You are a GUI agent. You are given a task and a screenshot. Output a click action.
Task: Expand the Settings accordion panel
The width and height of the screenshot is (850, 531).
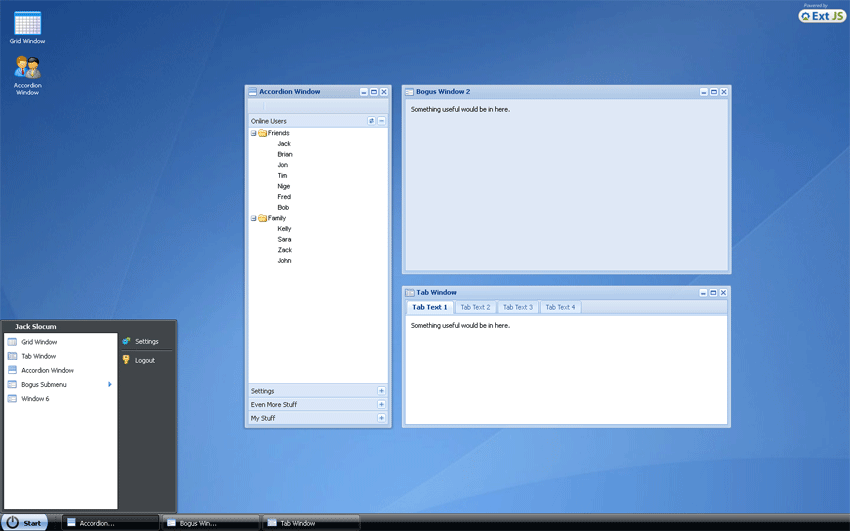381,391
